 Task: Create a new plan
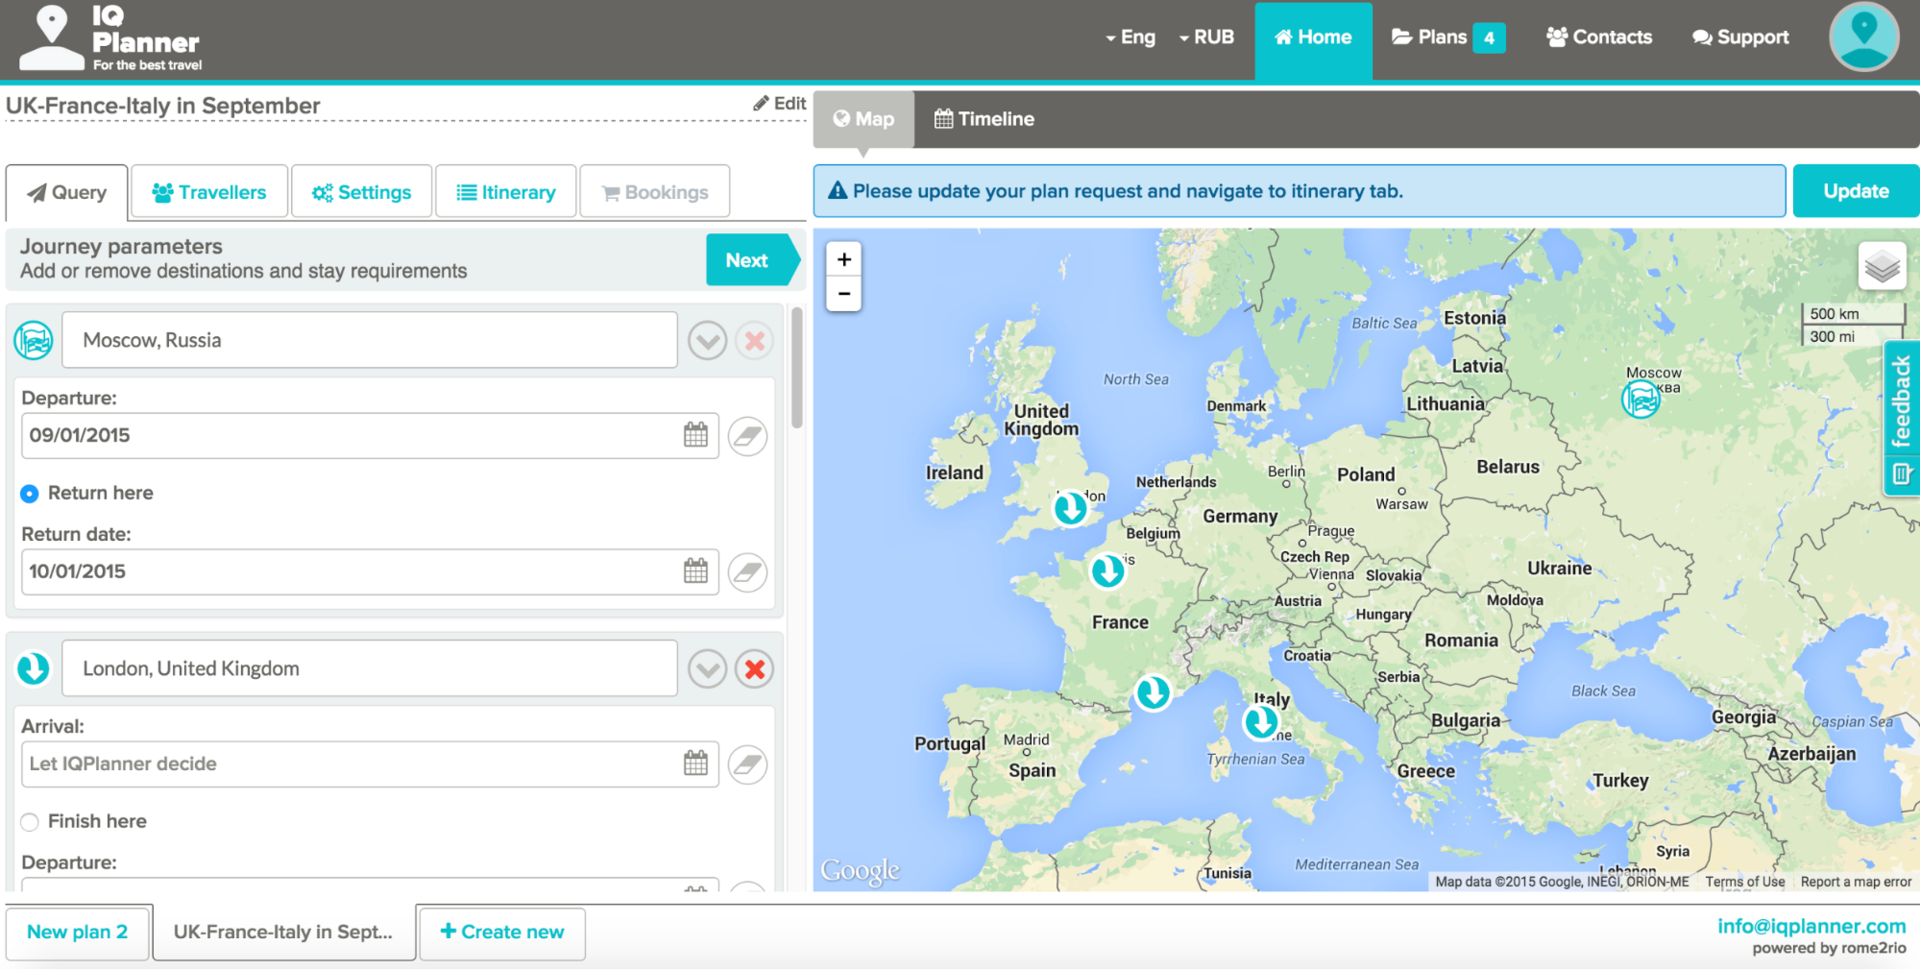pos(502,932)
